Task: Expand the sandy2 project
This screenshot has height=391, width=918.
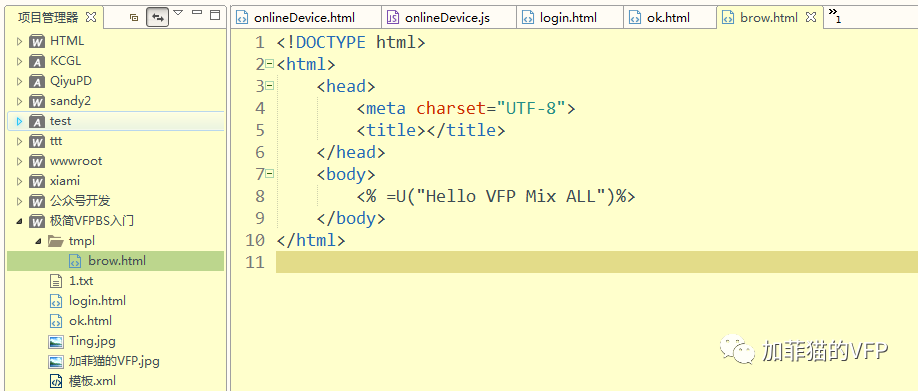Action: 19,101
